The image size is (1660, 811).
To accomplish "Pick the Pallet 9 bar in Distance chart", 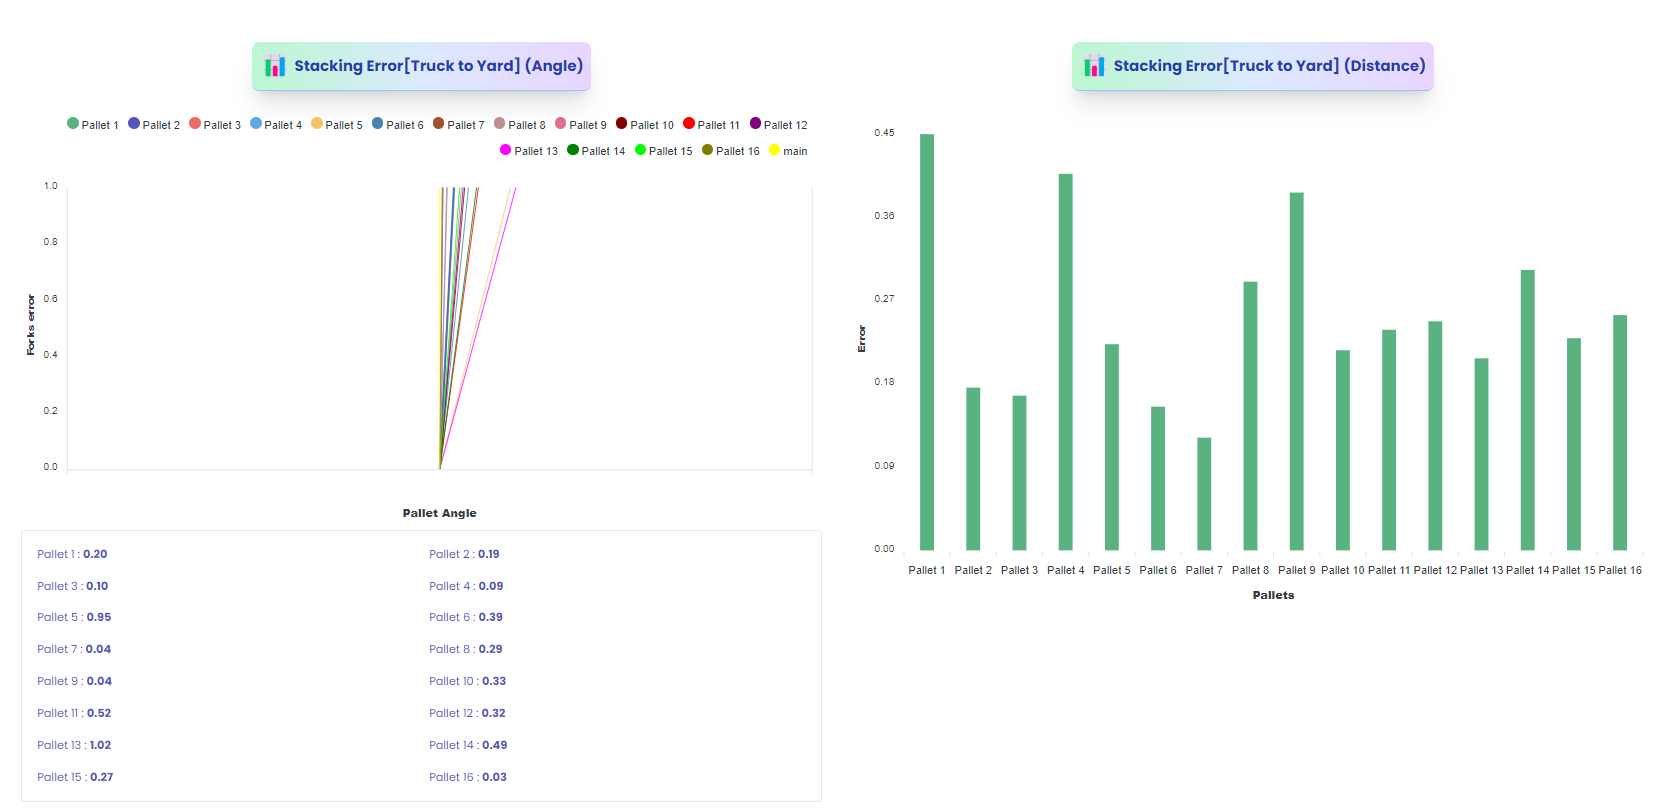I will (1297, 371).
